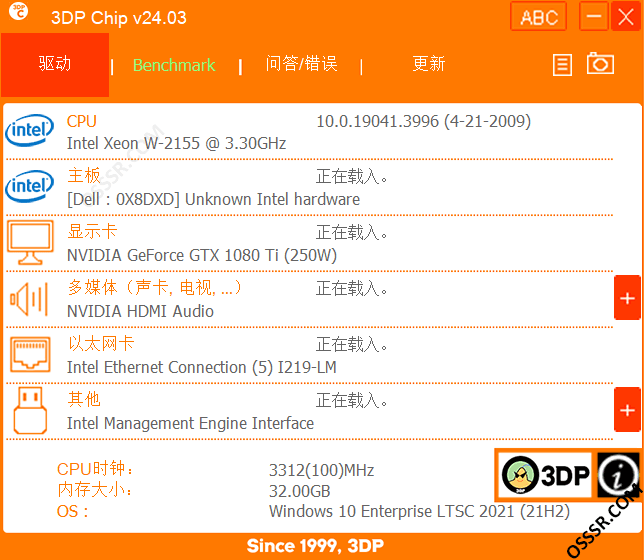The image size is (644, 560).
Task: Click the camera screenshot icon
Action: click(x=600, y=63)
